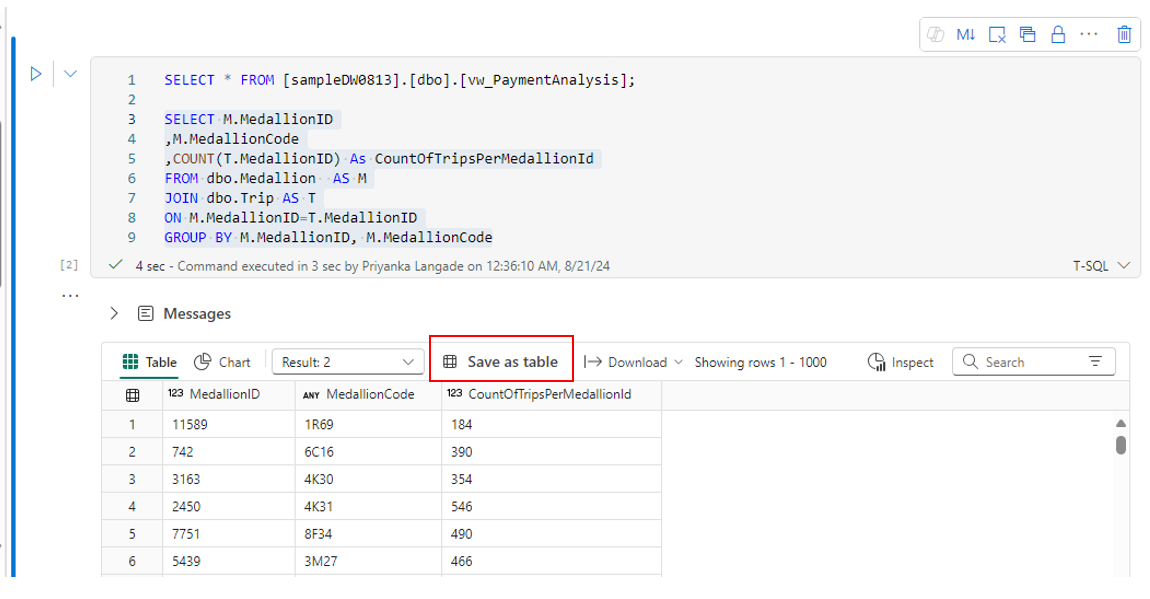Image resolution: width=1150 pixels, height=599 pixels.
Task: Click cell with MedallionCode 6C16
Action: pos(368,452)
